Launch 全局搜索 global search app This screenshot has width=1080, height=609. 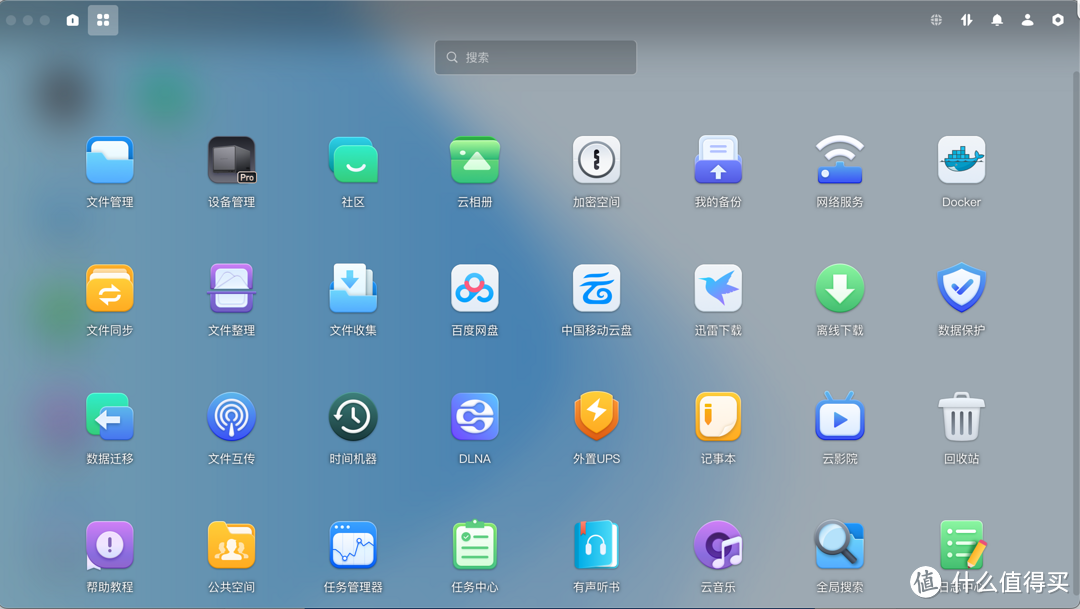click(x=840, y=546)
